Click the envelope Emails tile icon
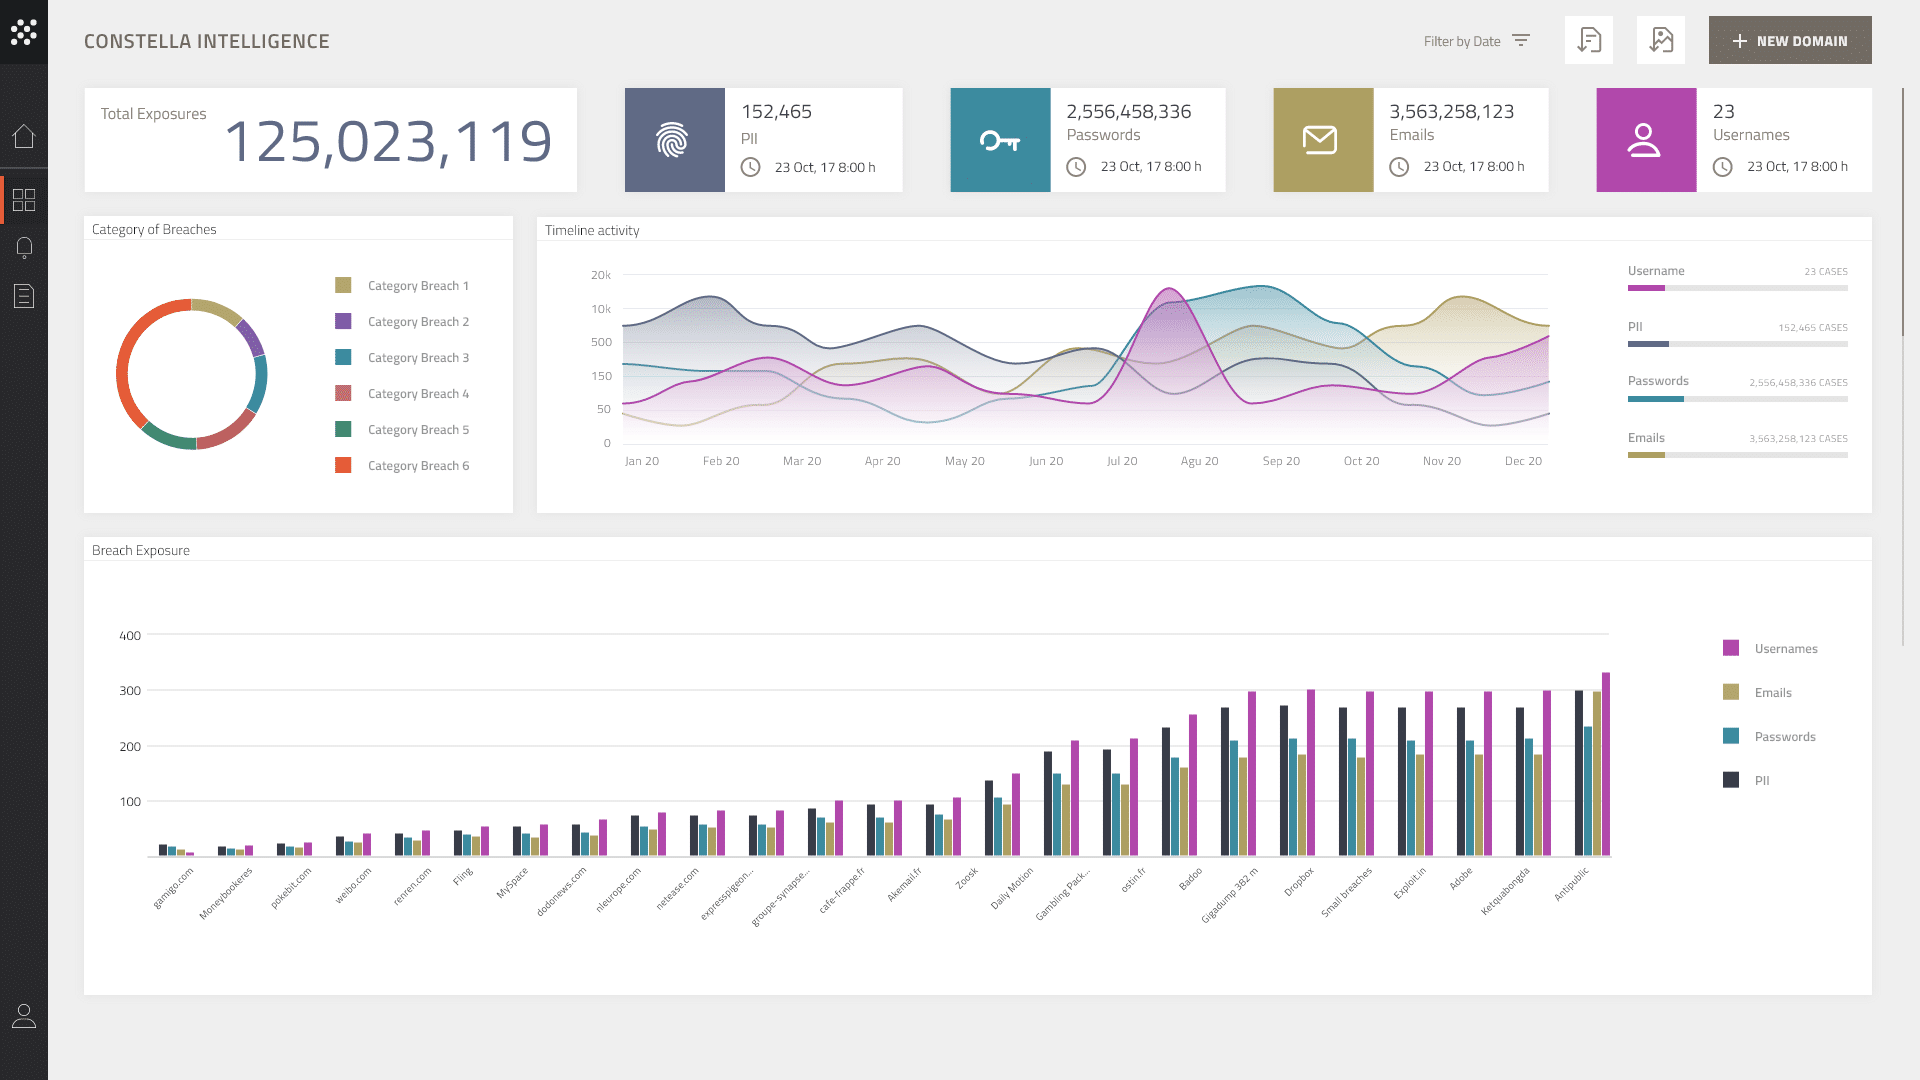Image resolution: width=1920 pixels, height=1080 pixels. [1322, 140]
